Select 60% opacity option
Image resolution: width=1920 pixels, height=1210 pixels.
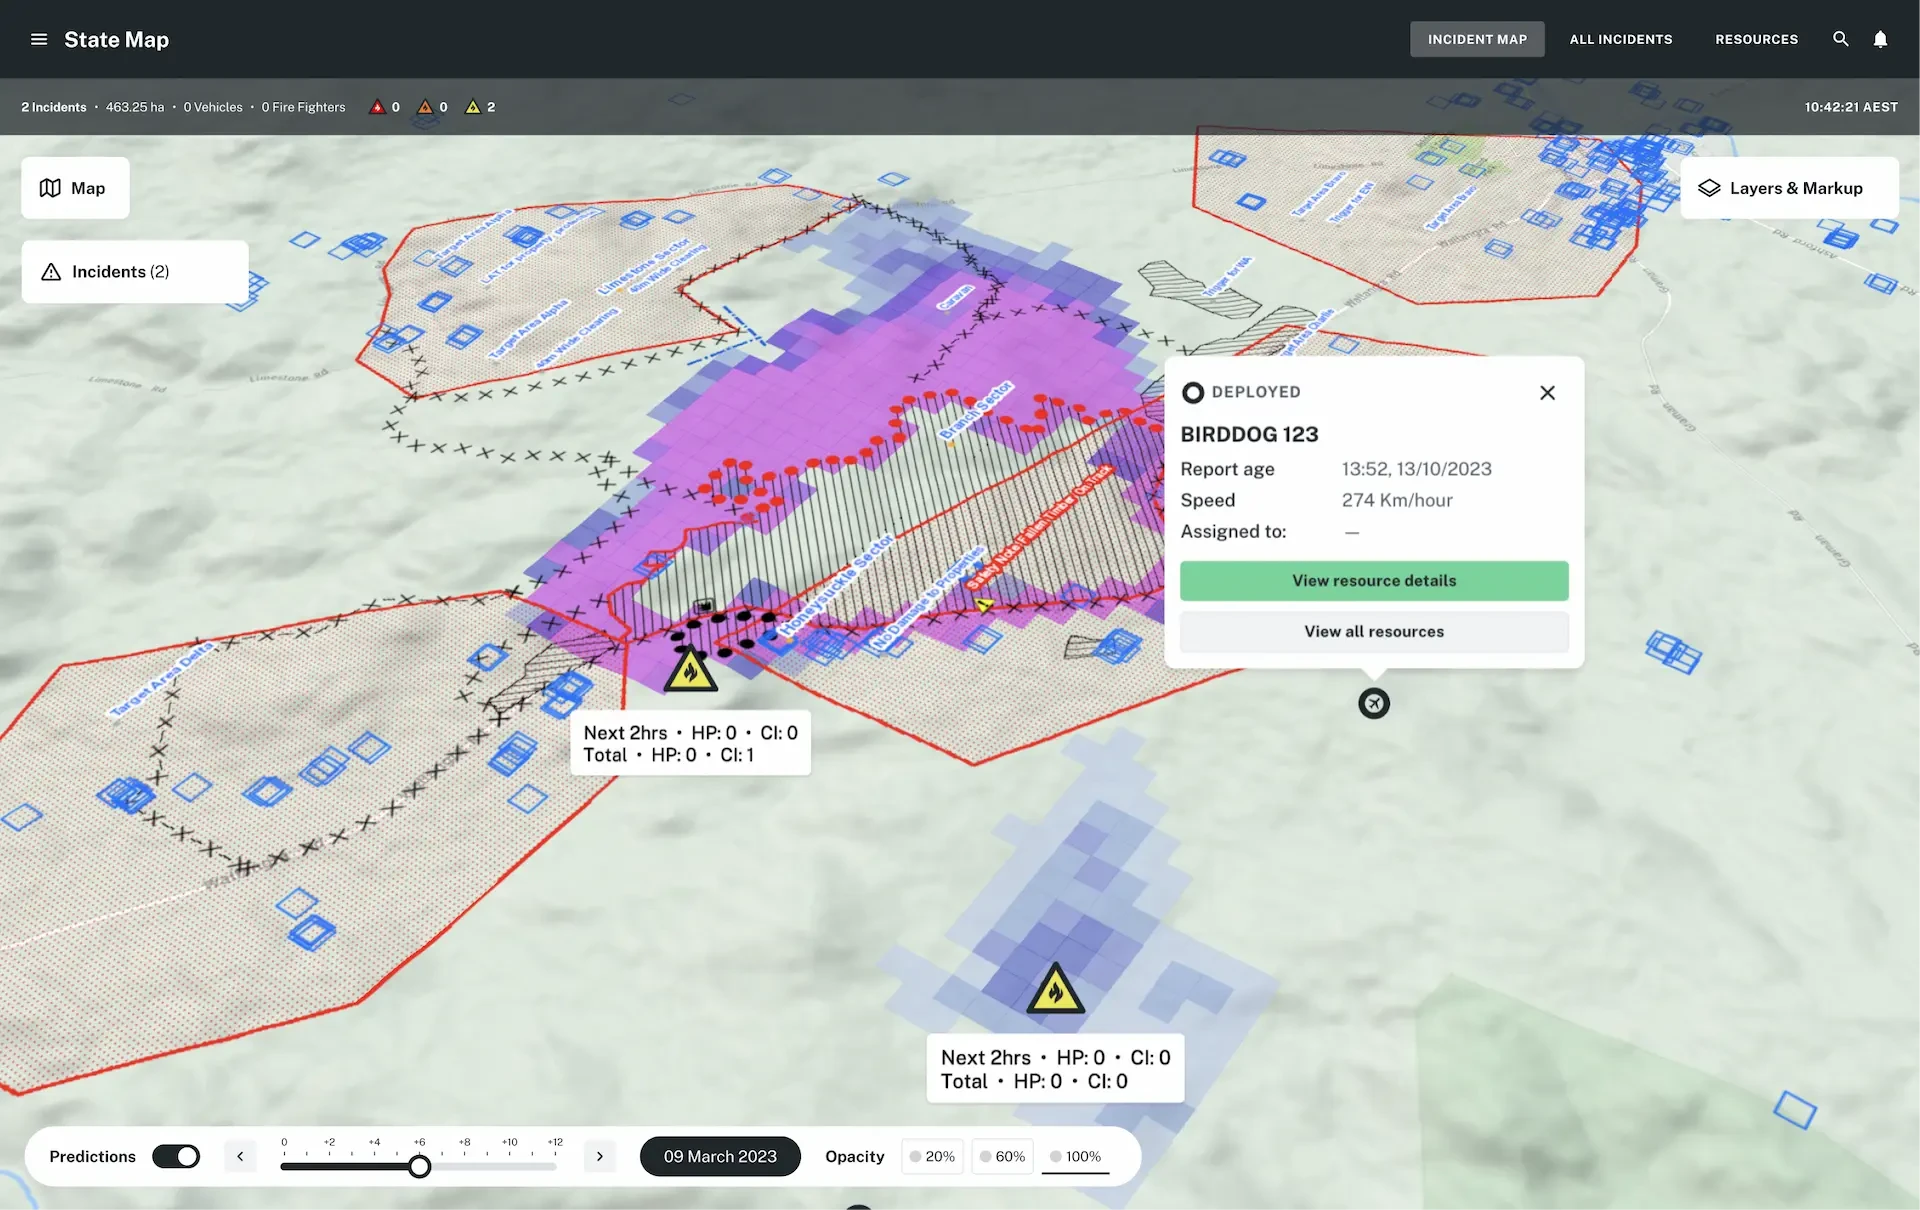[x=1002, y=1157]
